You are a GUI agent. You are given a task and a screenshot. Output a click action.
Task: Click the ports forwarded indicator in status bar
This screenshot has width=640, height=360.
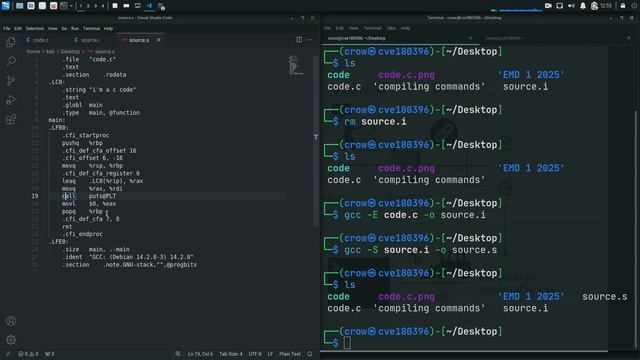point(49,354)
